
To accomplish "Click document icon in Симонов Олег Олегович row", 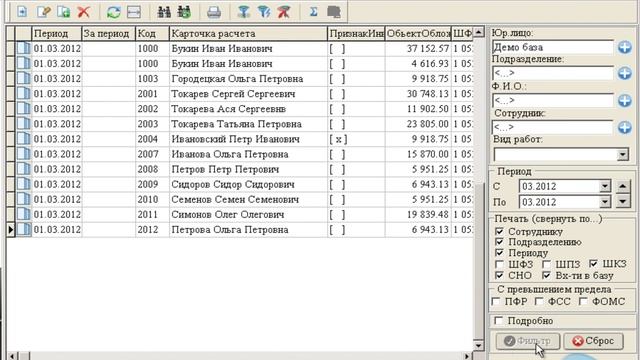I will point(24,215).
